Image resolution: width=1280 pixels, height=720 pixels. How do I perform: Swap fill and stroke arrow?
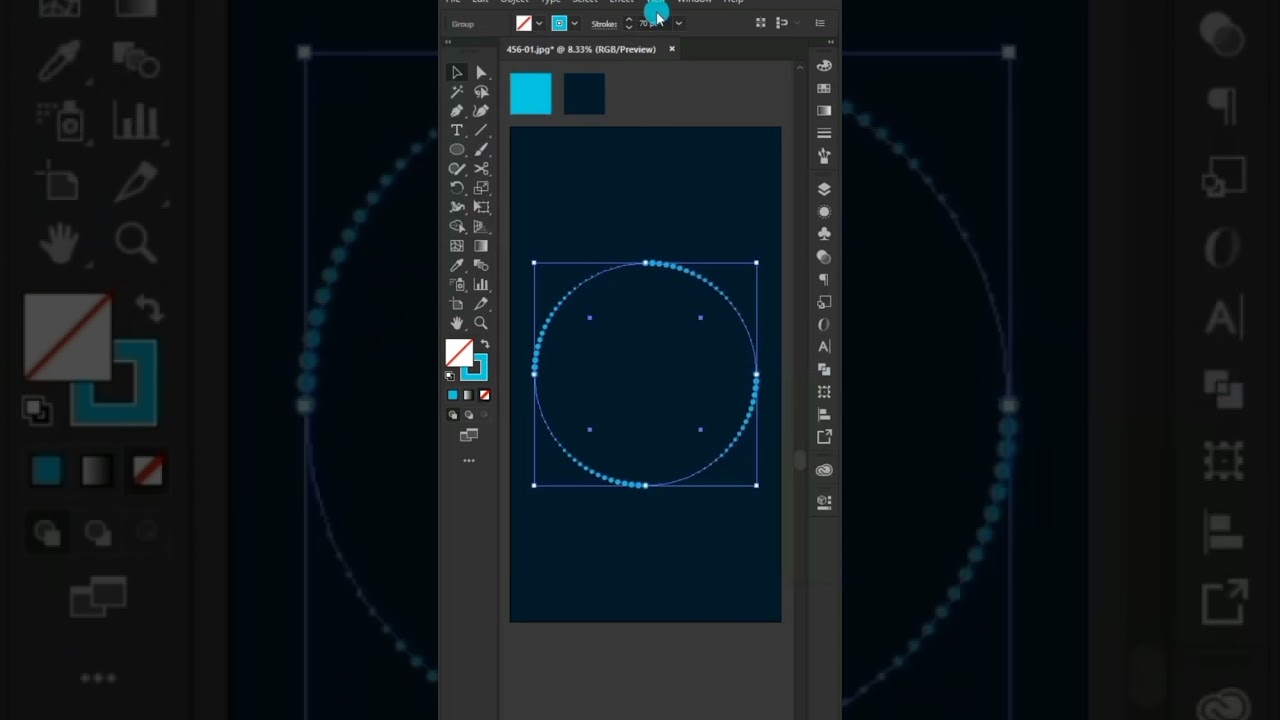pos(485,345)
